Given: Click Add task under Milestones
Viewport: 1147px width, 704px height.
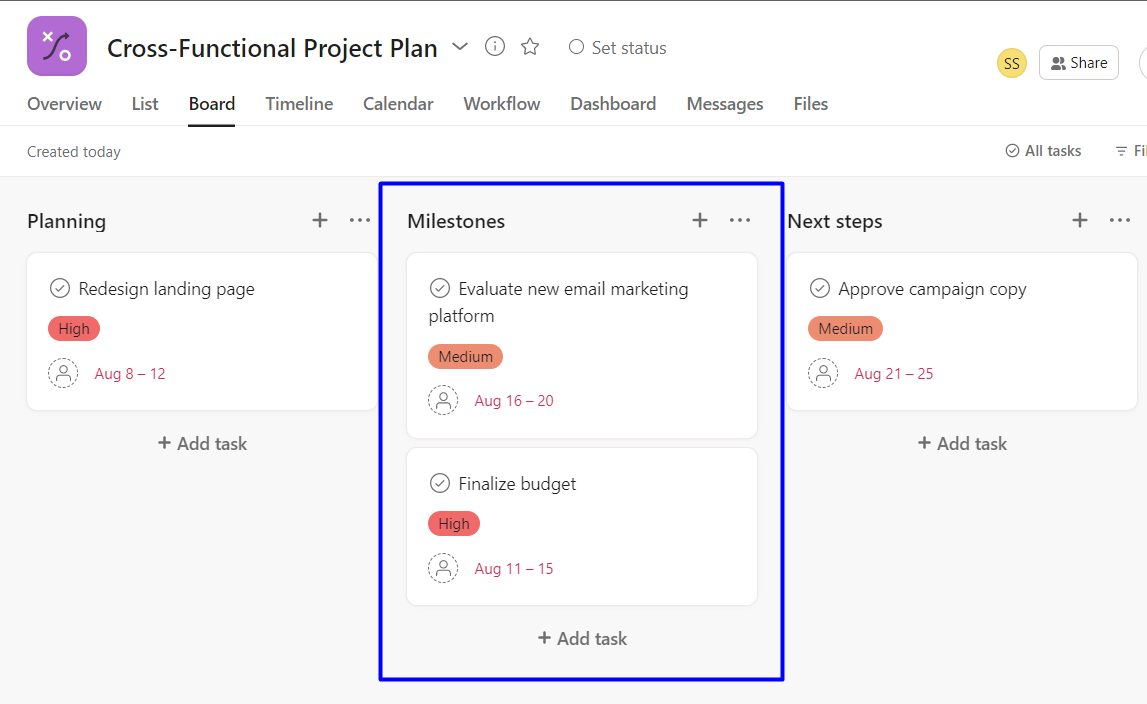Looking at the screenshot, I should (582, 638).
